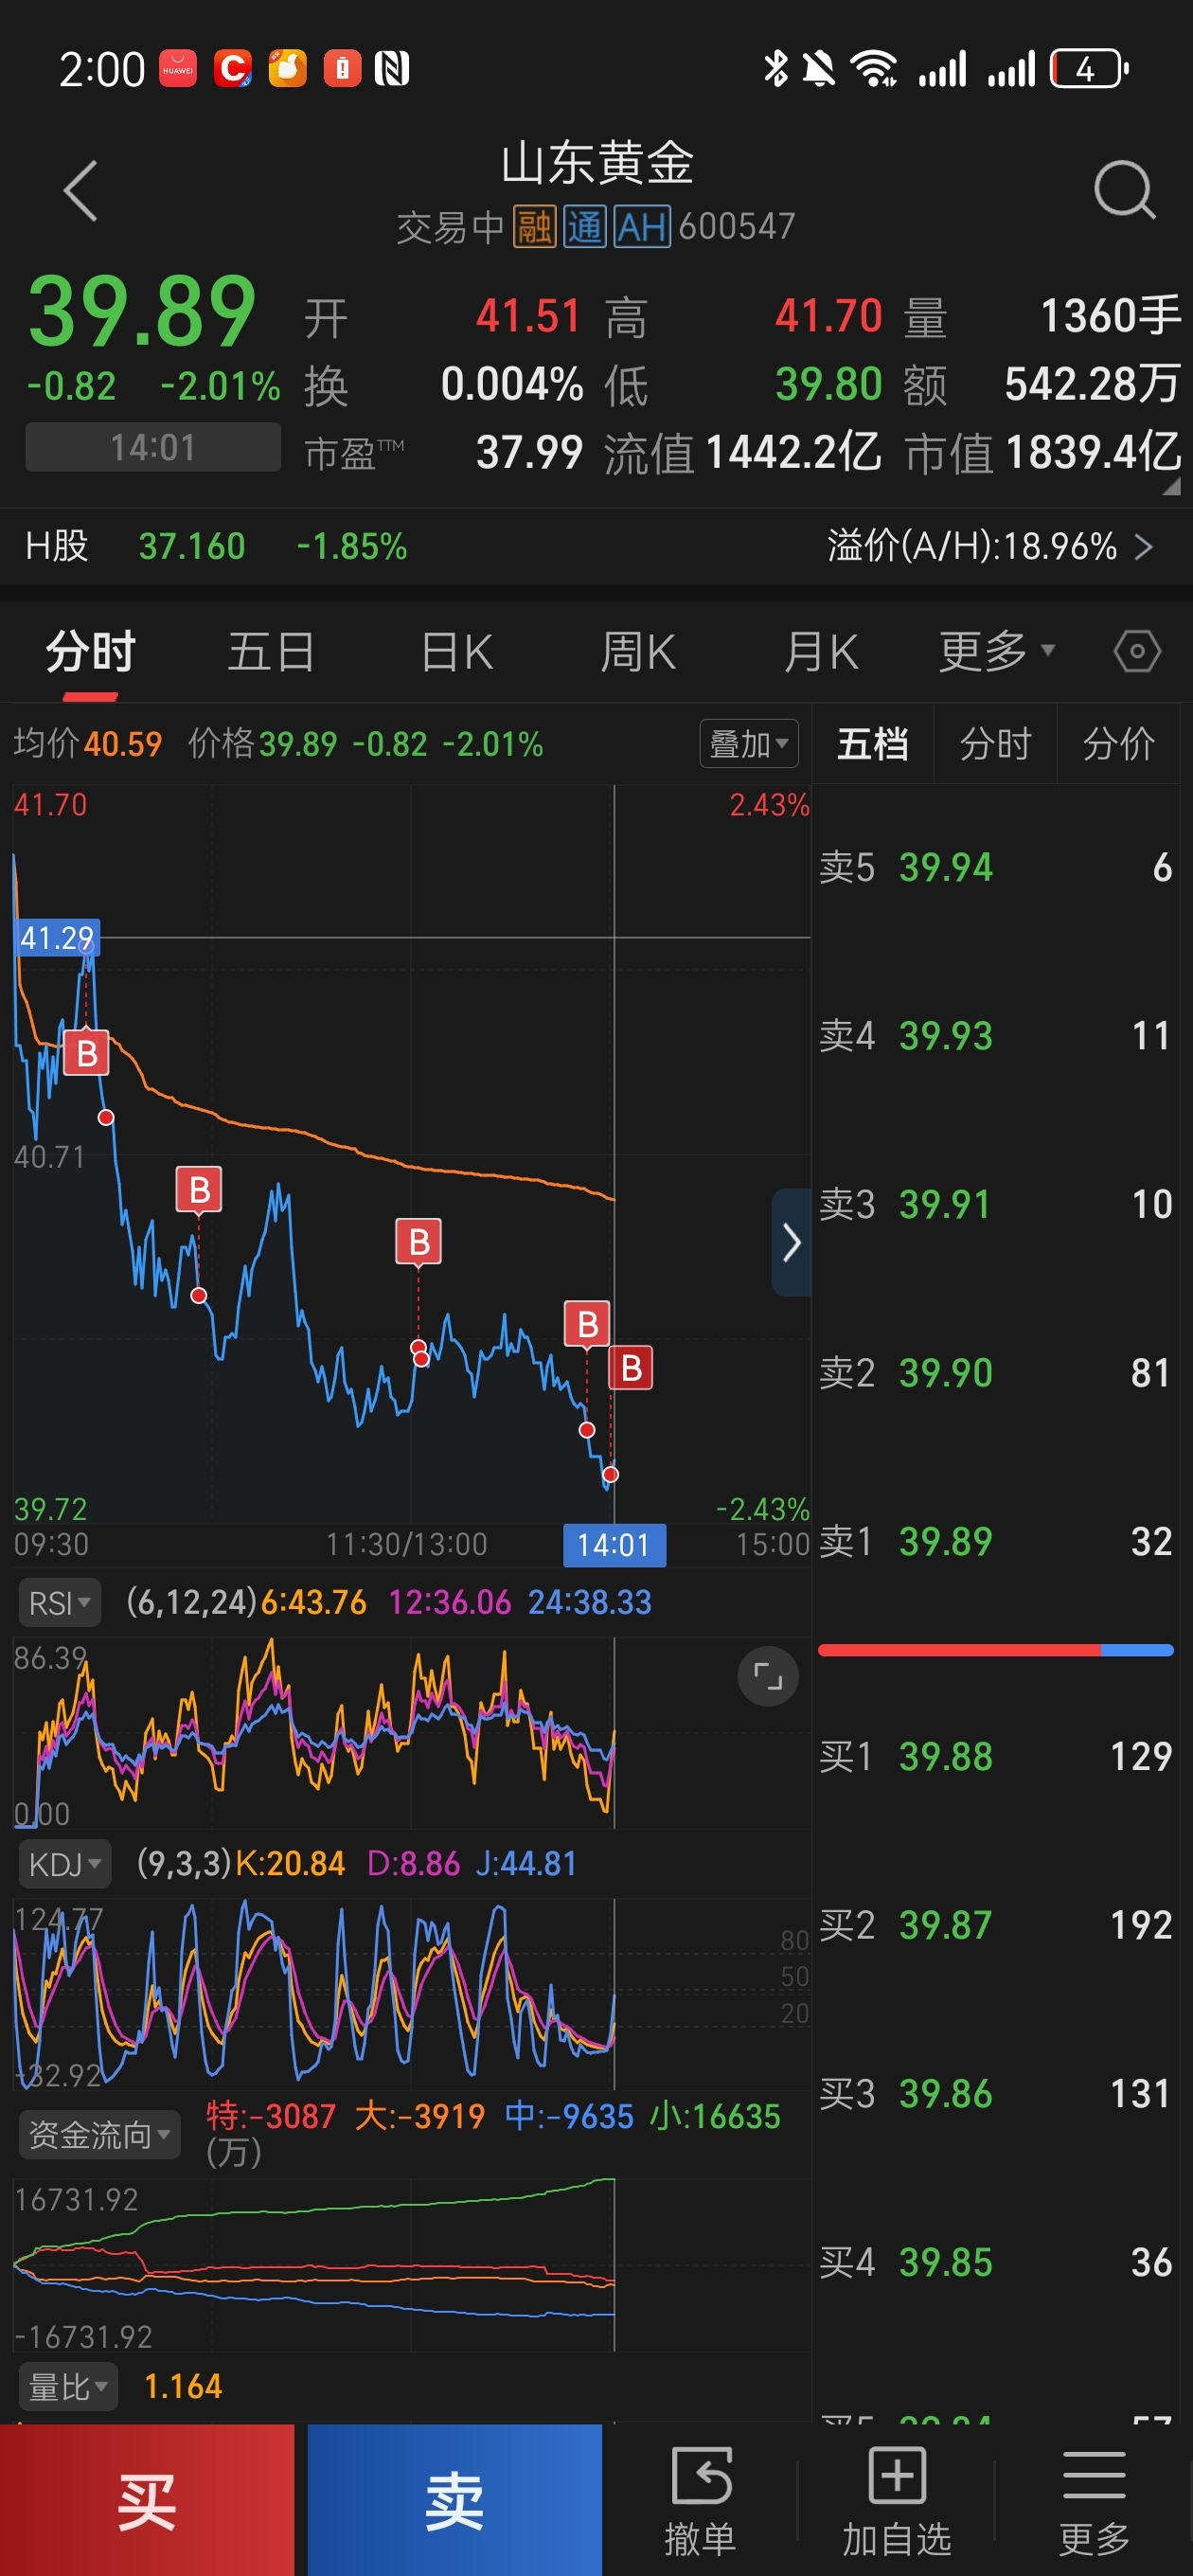Viewport: 1193px width, 2576px height.
Task: Tap the first B buy marker near 41.29
Action: pyautogui.click(x=86, y=1053)
